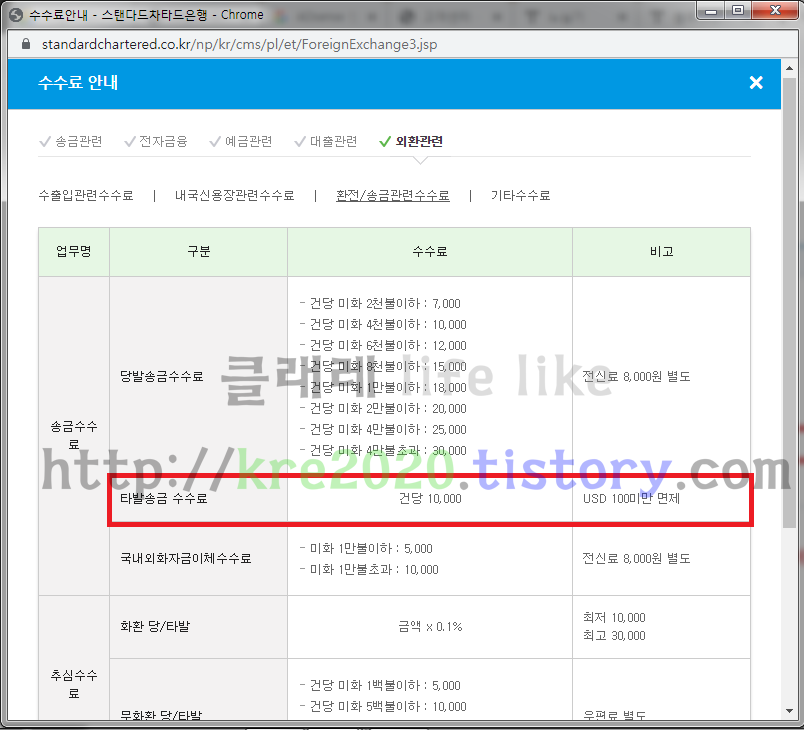
Task: Click the USD 100미만 면제 note
Action: [631, 498]
